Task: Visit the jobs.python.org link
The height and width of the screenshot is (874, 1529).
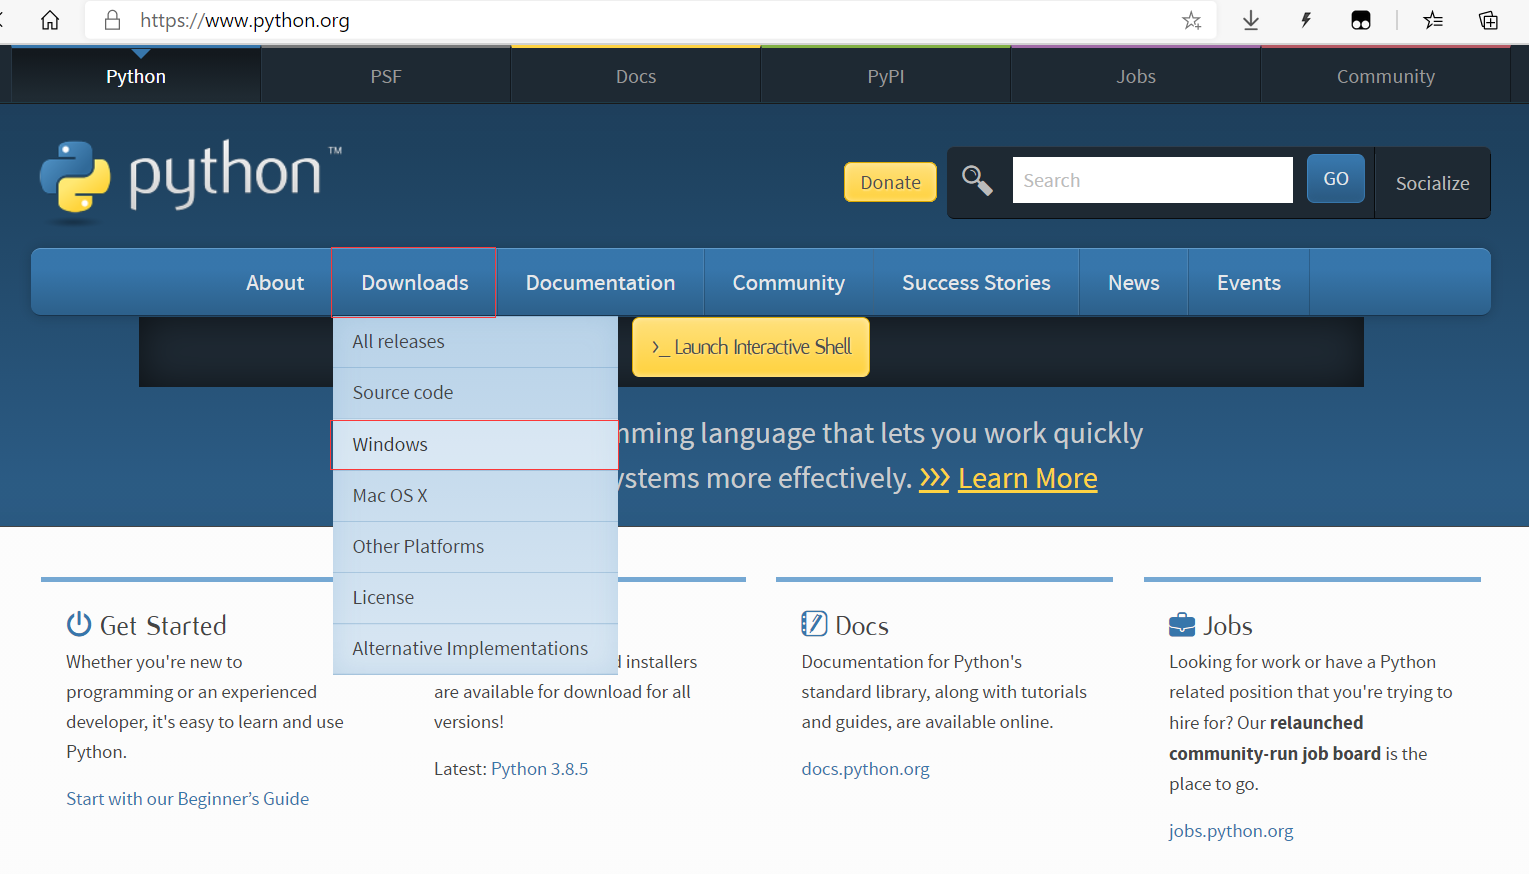Action: click(1231, 831)
